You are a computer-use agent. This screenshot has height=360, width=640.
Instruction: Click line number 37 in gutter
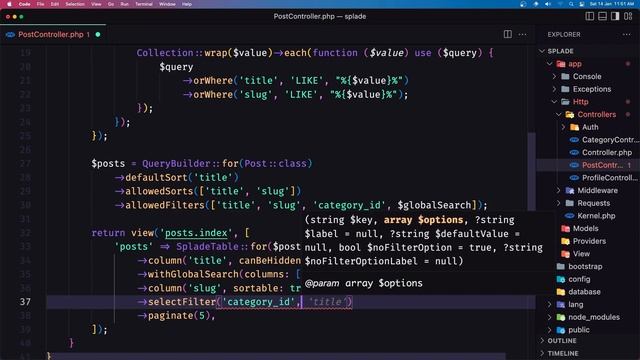pos(25,302)
